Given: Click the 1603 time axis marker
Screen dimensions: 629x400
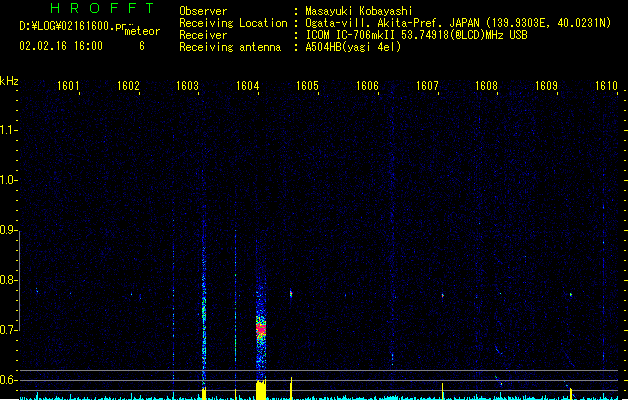Looking at the screenshot, I should coord(188,86).
